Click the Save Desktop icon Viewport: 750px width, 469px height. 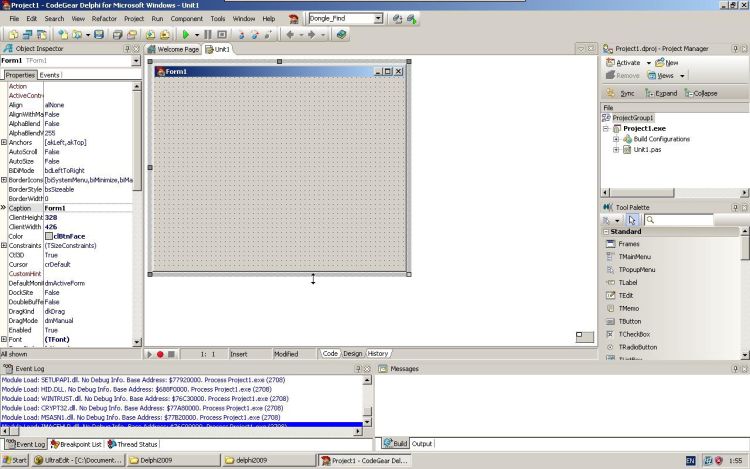tap(397, 19)
